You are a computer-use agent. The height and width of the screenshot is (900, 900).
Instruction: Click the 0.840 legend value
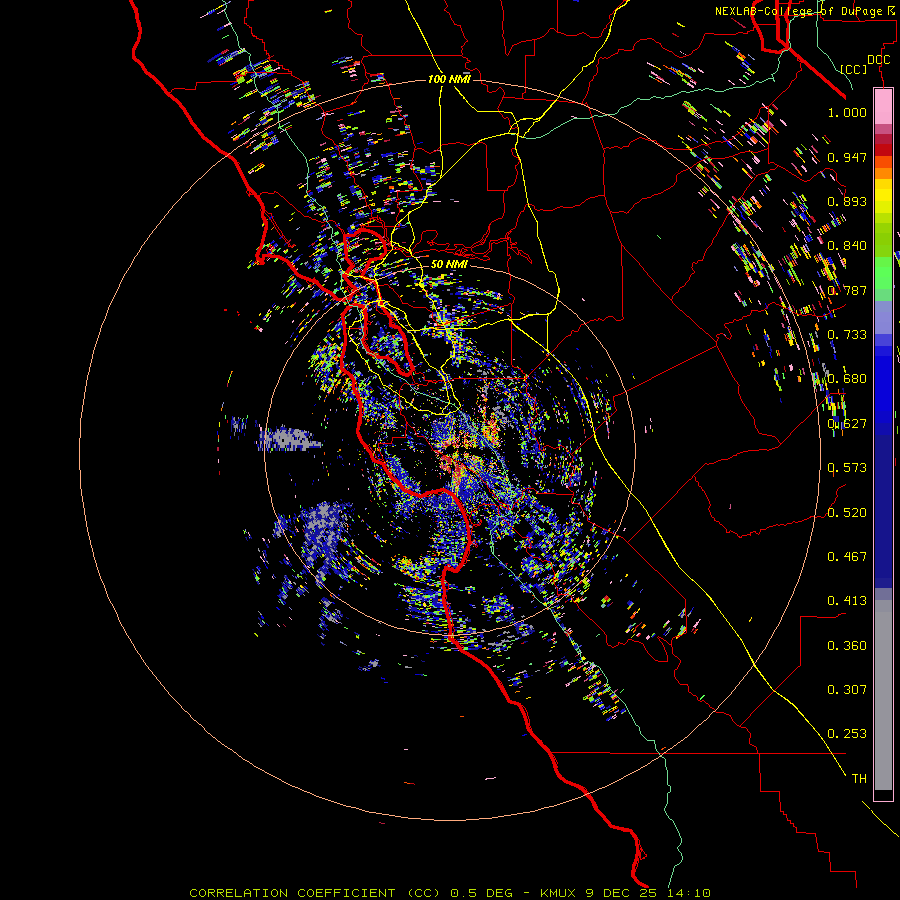(847, 246)
